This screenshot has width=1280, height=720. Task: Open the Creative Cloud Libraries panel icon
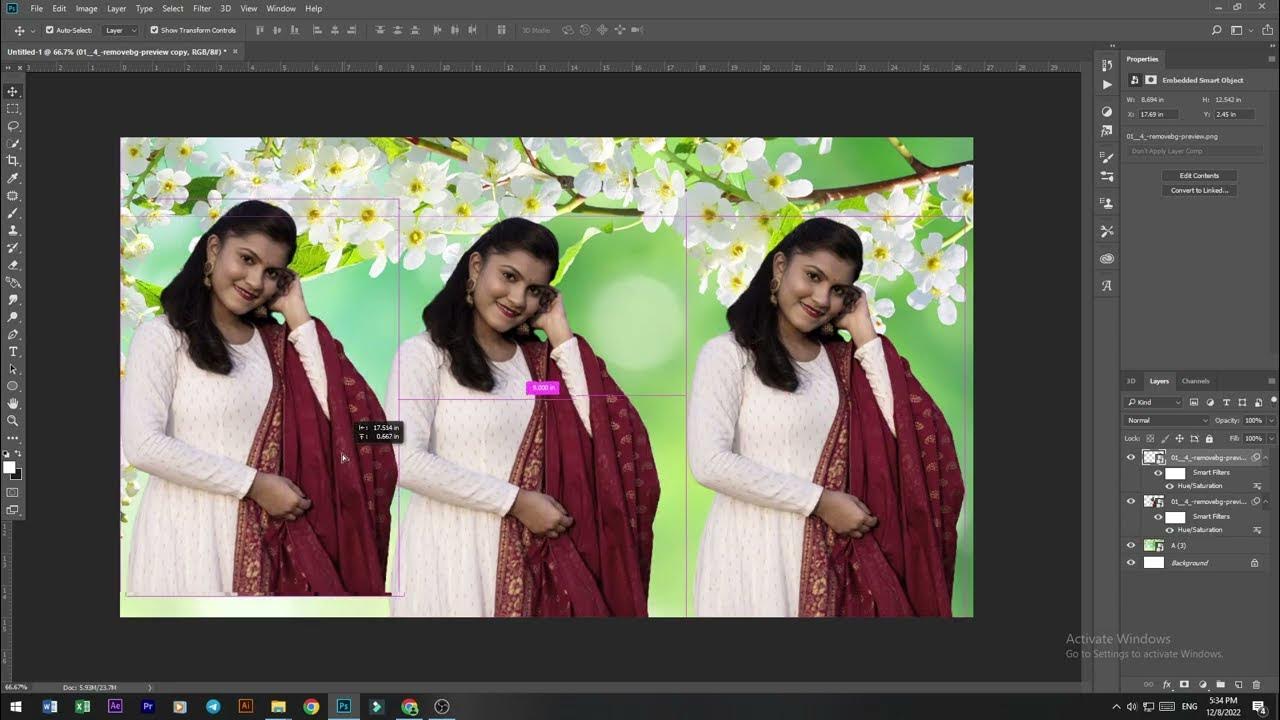pos(1107,259)
